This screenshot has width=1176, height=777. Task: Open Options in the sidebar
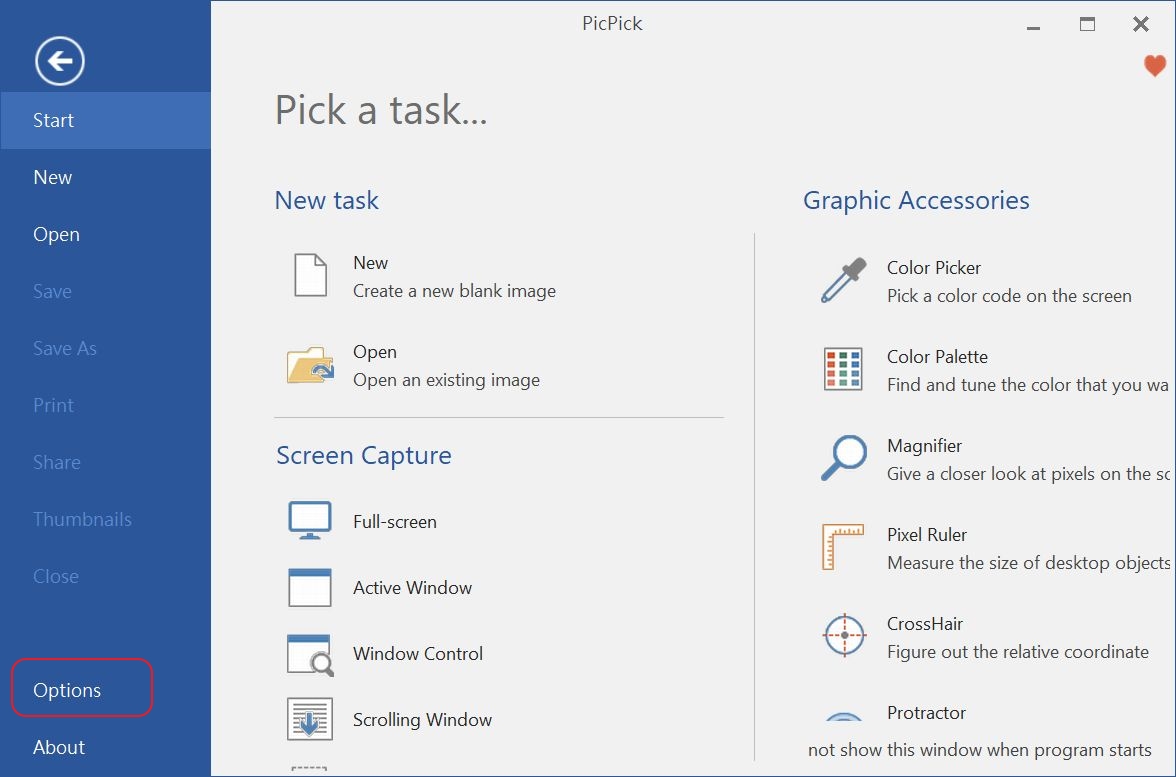click(x=106, y=690)
